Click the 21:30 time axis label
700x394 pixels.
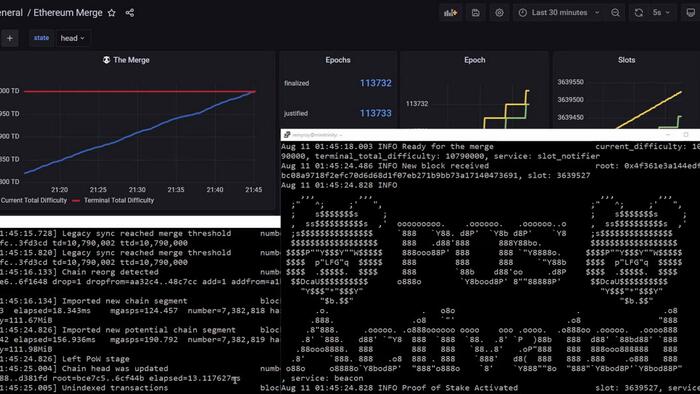click(x=137, y=190)
